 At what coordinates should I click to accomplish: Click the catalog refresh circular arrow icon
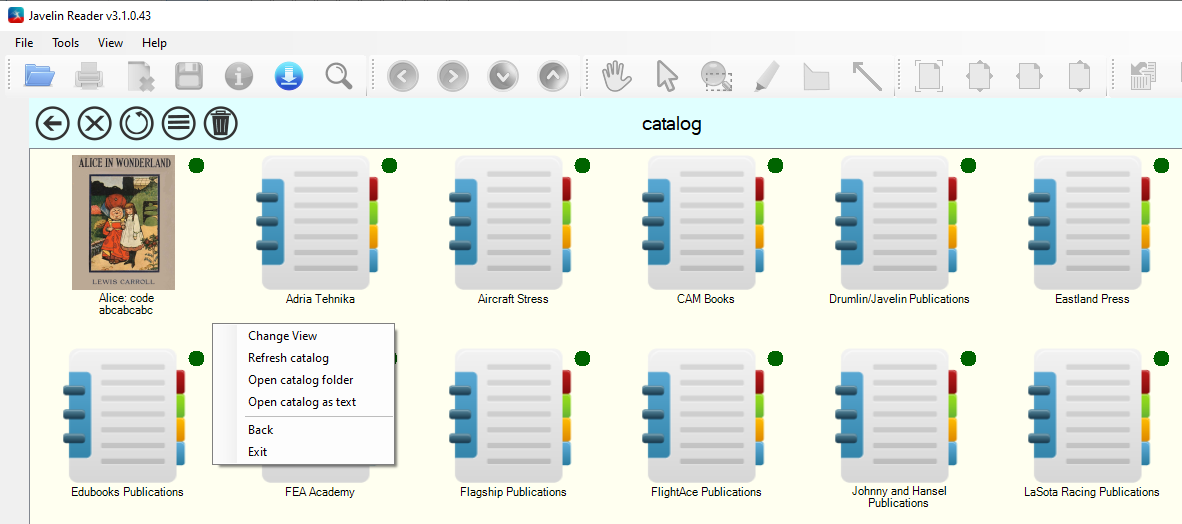[x=136, y=124]
